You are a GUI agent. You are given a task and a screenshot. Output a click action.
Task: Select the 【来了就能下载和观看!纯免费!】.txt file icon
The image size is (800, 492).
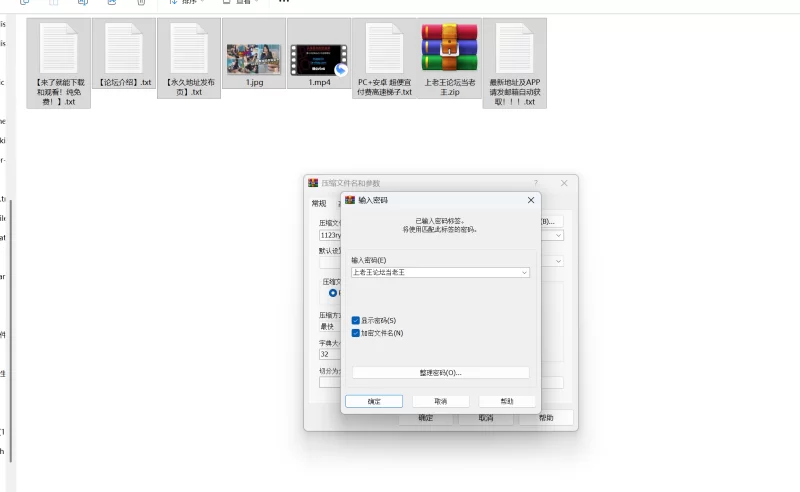[59, 48]
